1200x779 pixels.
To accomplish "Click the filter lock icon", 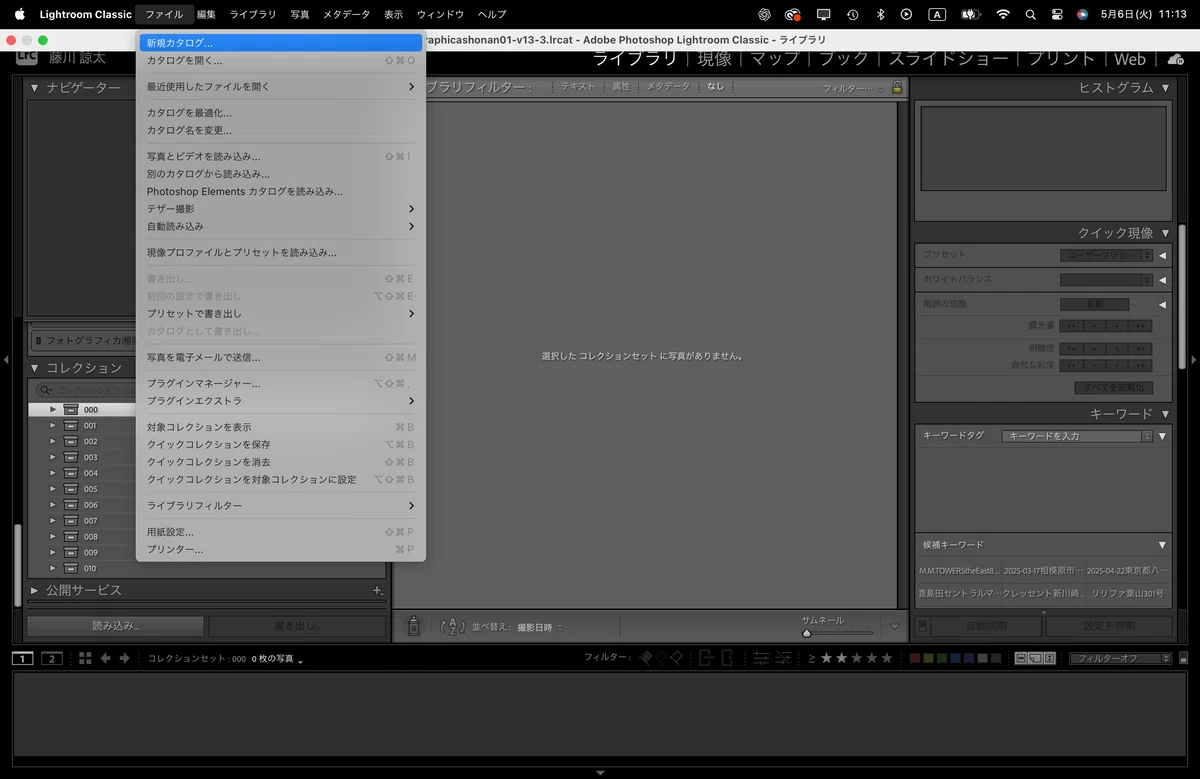I will 897,87.
